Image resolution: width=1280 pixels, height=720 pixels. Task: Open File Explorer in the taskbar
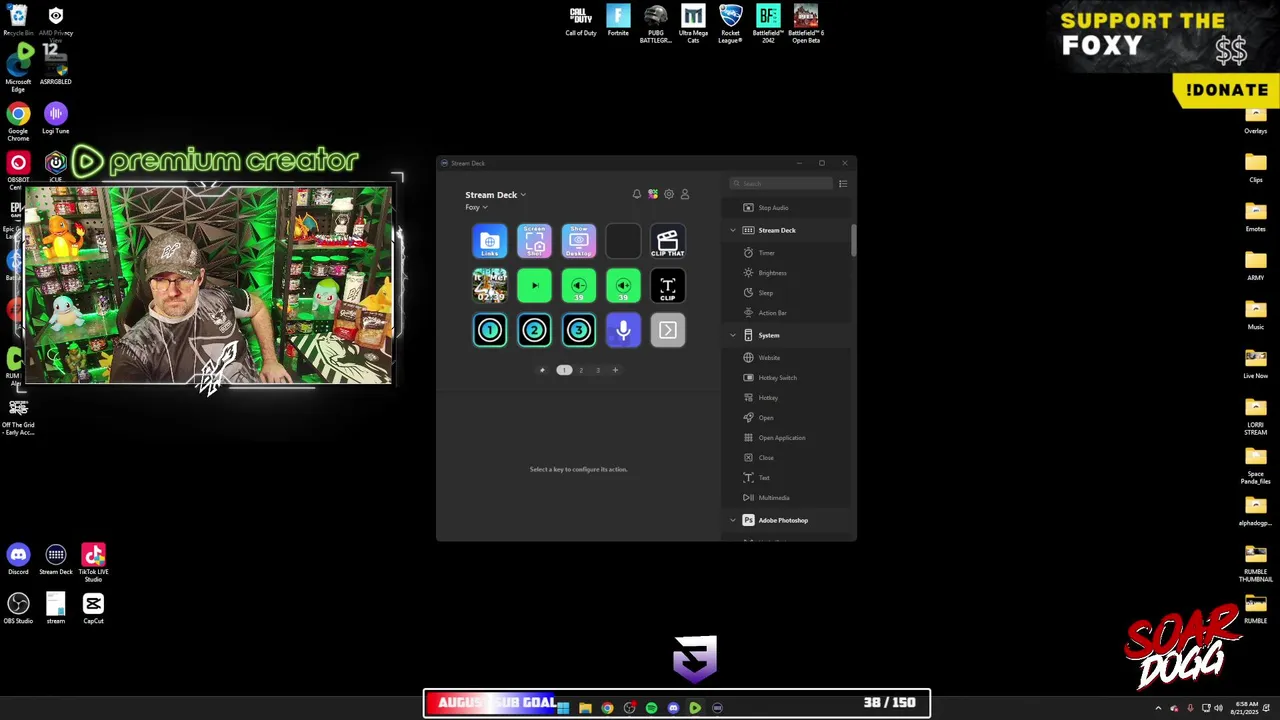tap(585, 708)
